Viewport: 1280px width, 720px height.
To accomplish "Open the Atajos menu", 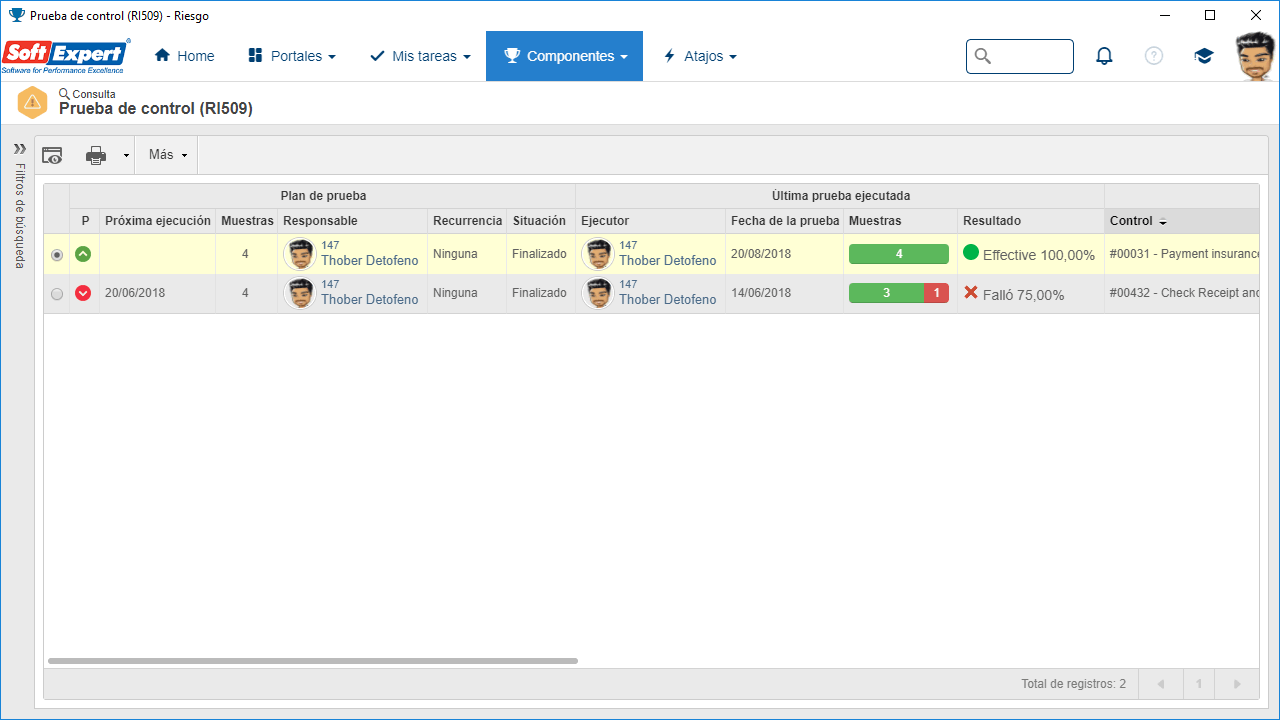I will click(x=700, y=56).
